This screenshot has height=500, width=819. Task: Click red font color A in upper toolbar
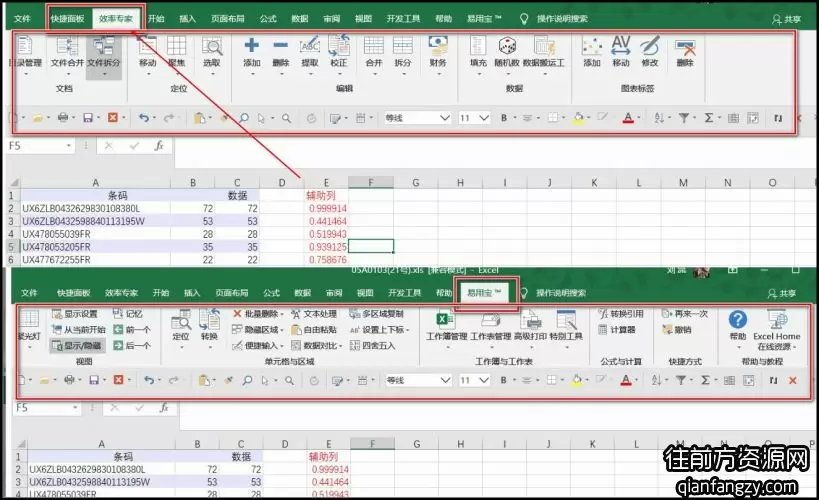[x=628, y=118]
